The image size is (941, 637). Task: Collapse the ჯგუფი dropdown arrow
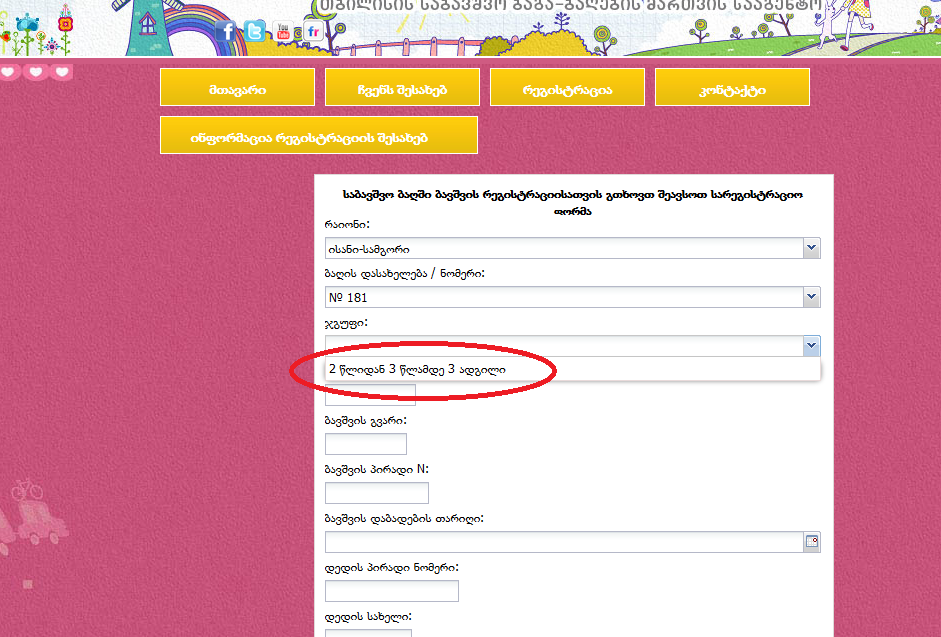pos(811,346)
